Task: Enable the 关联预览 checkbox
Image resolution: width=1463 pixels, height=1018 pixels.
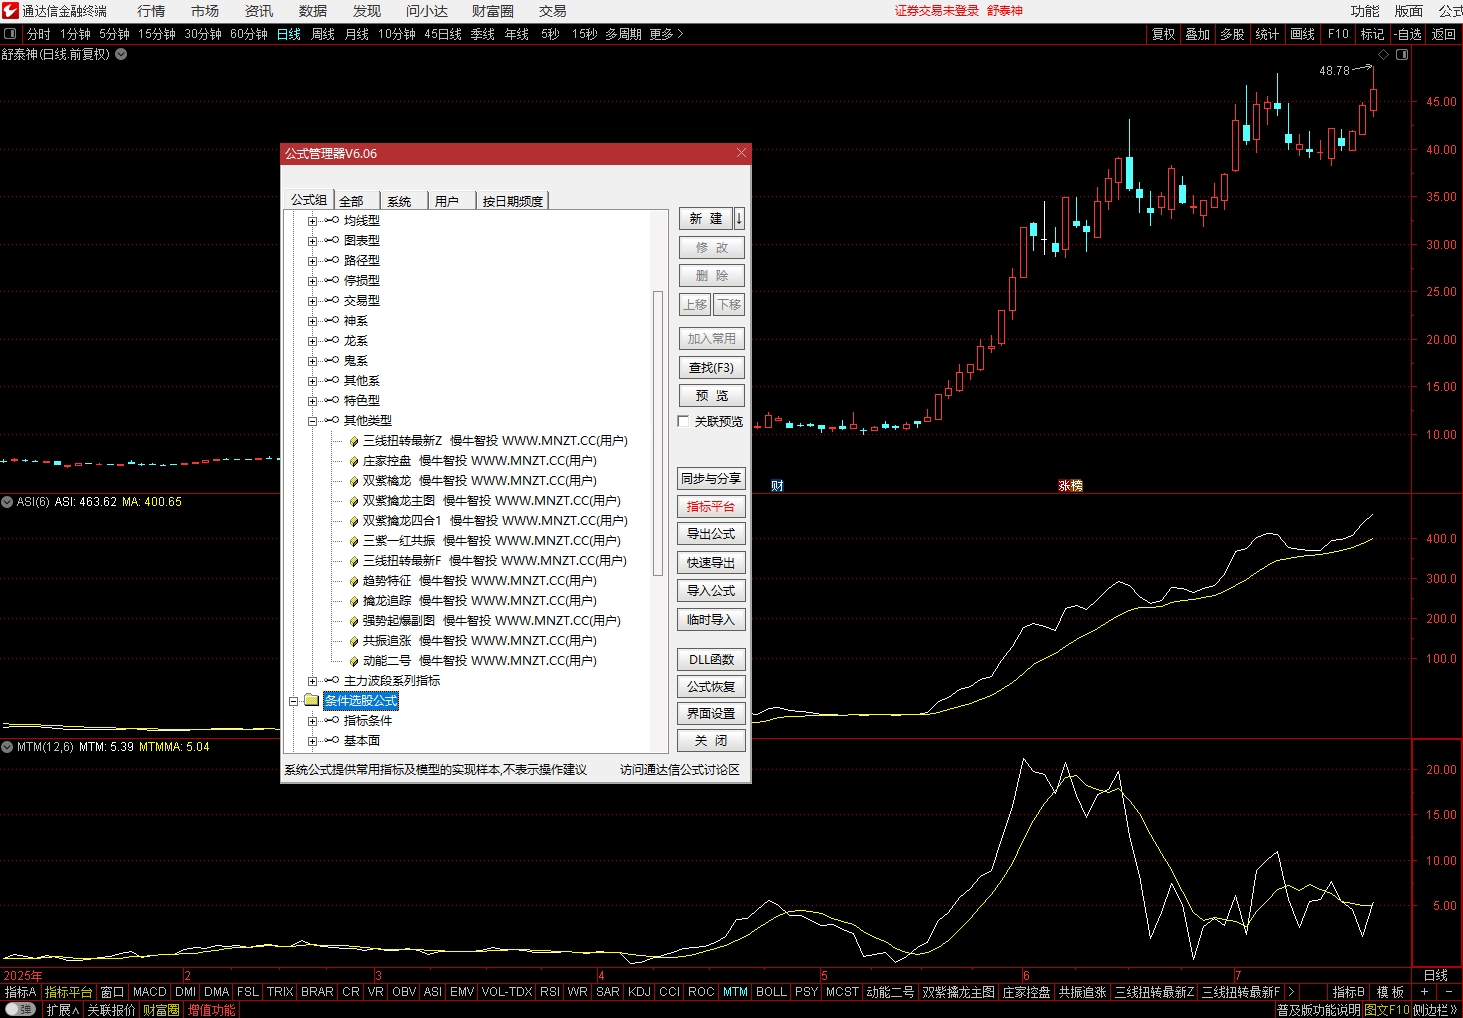Action: pyautogui.click(x=683, y=421)
